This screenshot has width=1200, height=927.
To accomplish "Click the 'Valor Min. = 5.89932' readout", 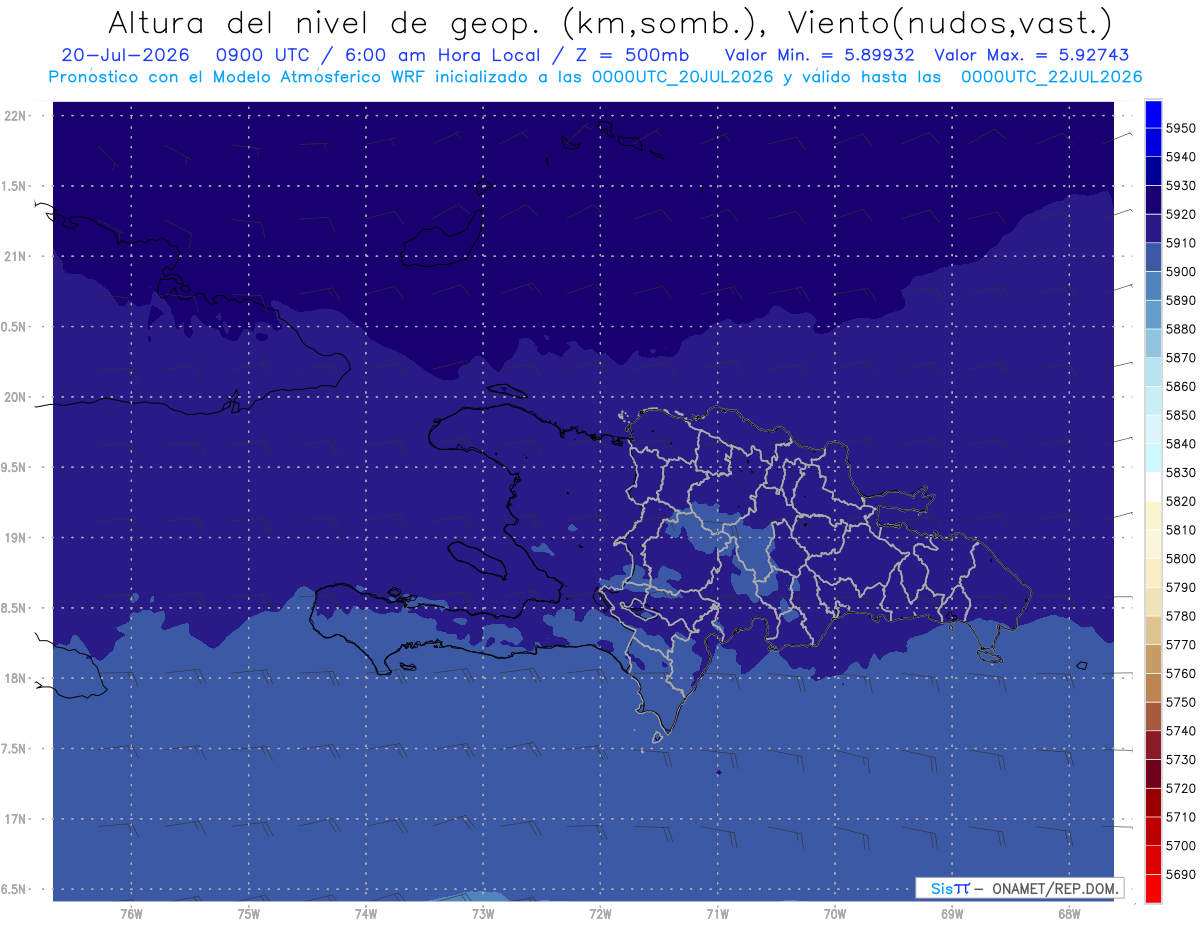I will (x=819, y=55).
